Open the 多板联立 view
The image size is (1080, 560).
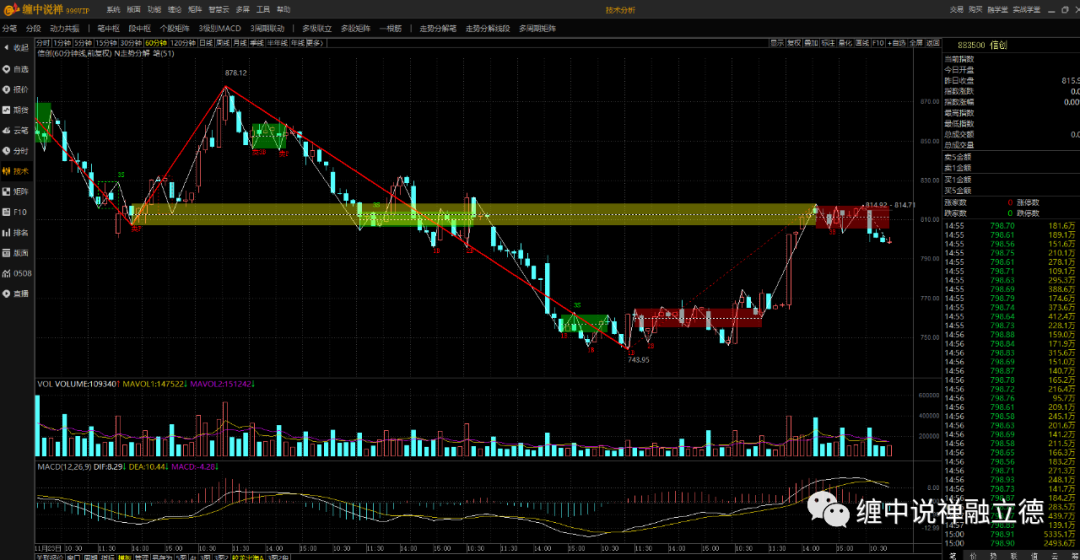[x=317, y=28]
